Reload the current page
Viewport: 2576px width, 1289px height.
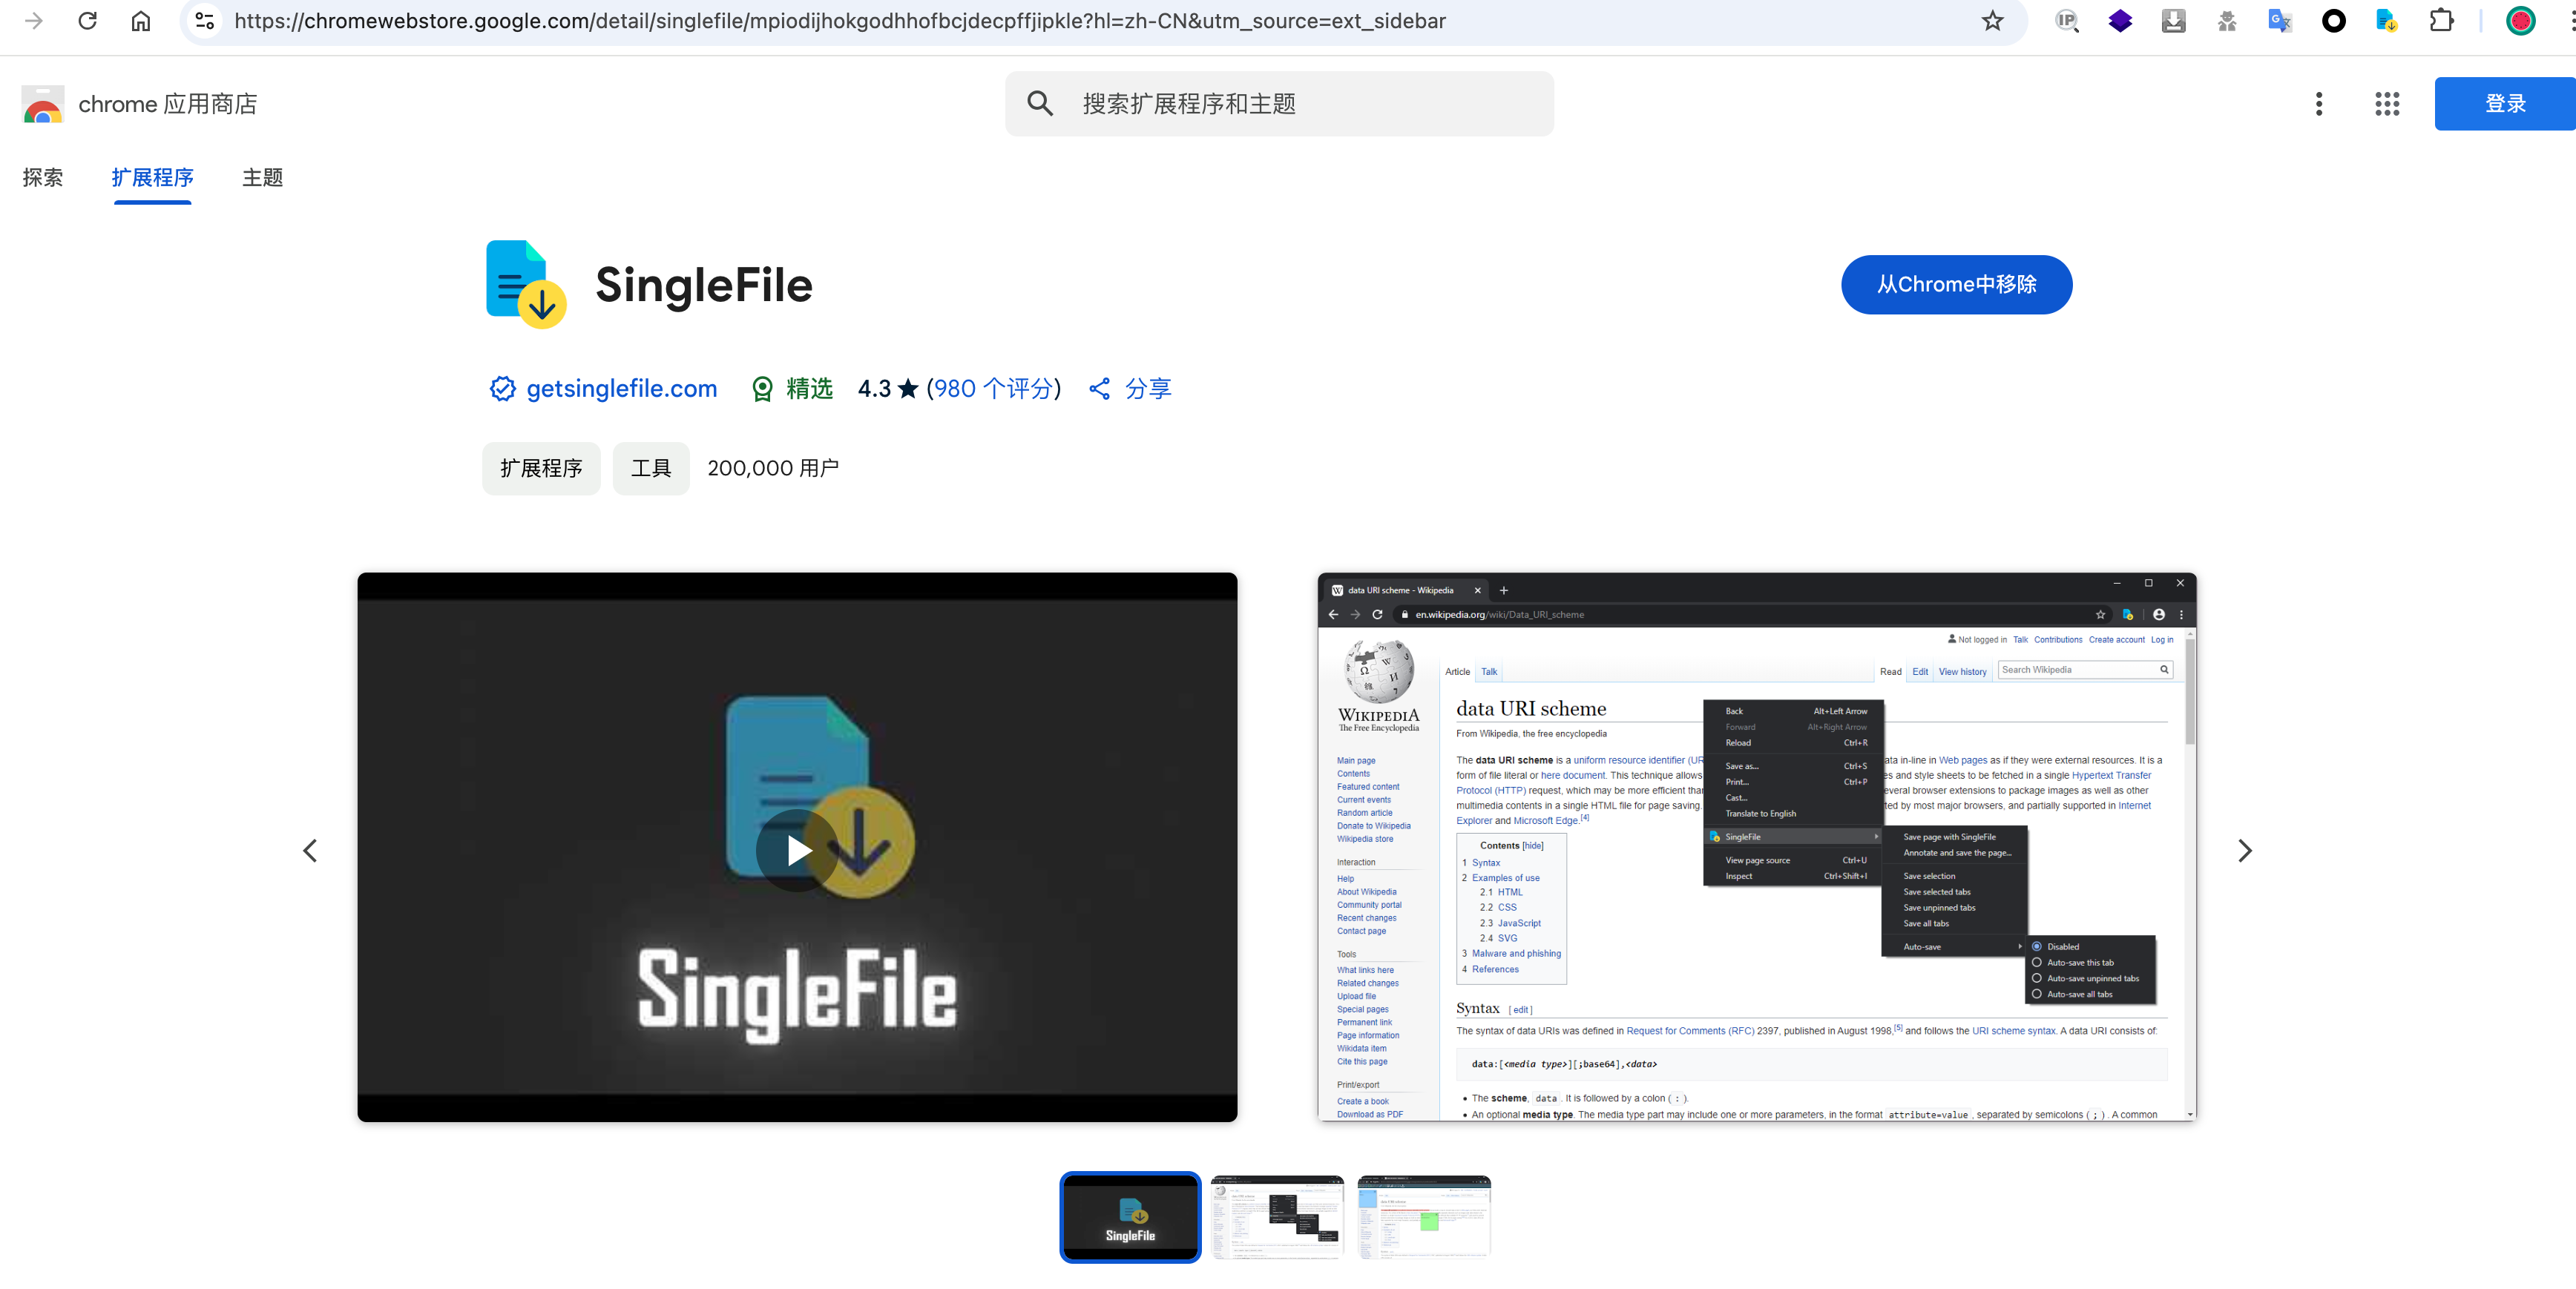88,21
